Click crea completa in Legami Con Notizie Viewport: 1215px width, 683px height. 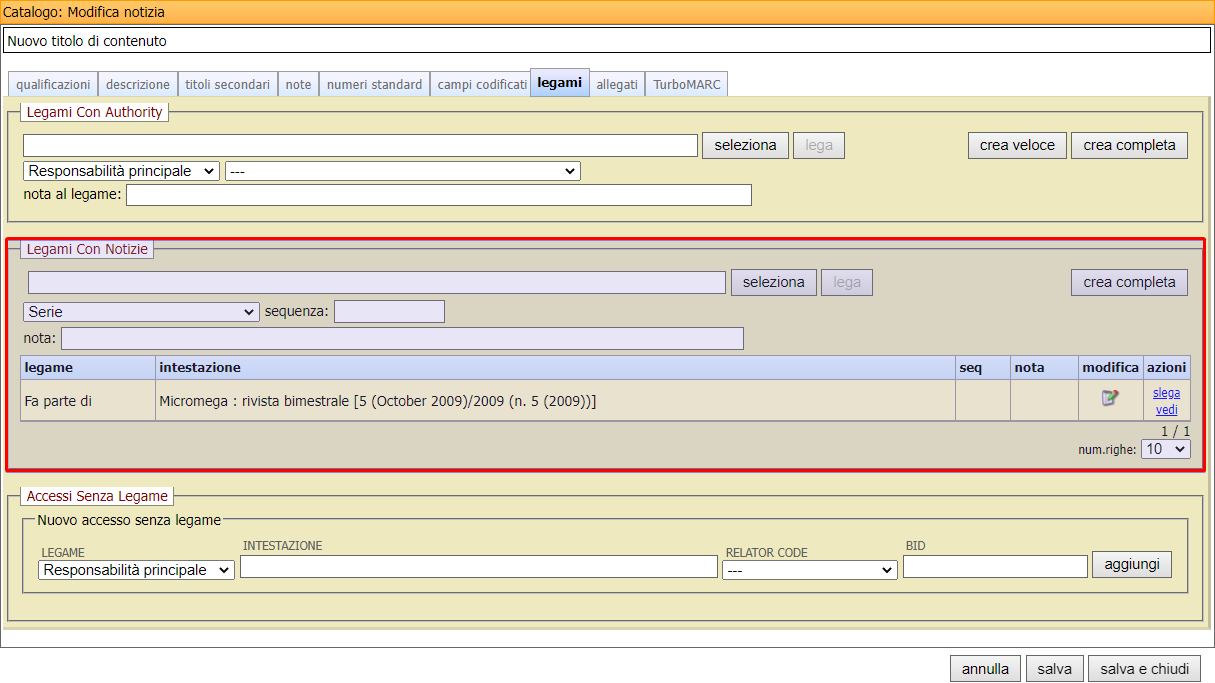point(1129,282)
